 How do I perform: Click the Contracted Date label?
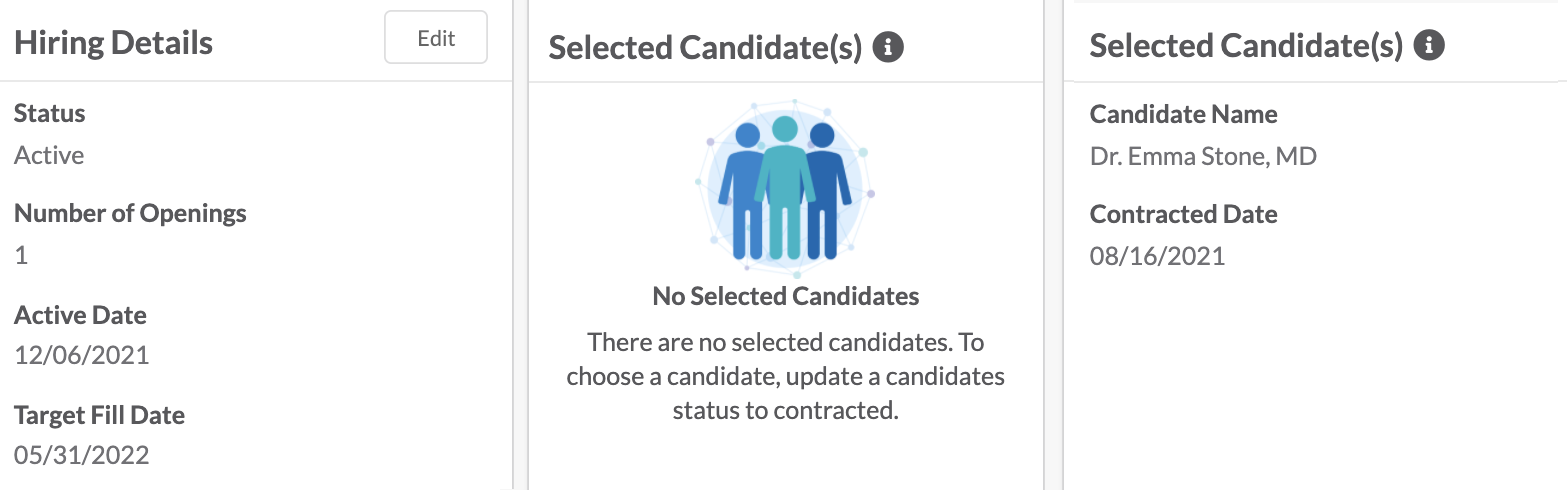coord(1184,214)
